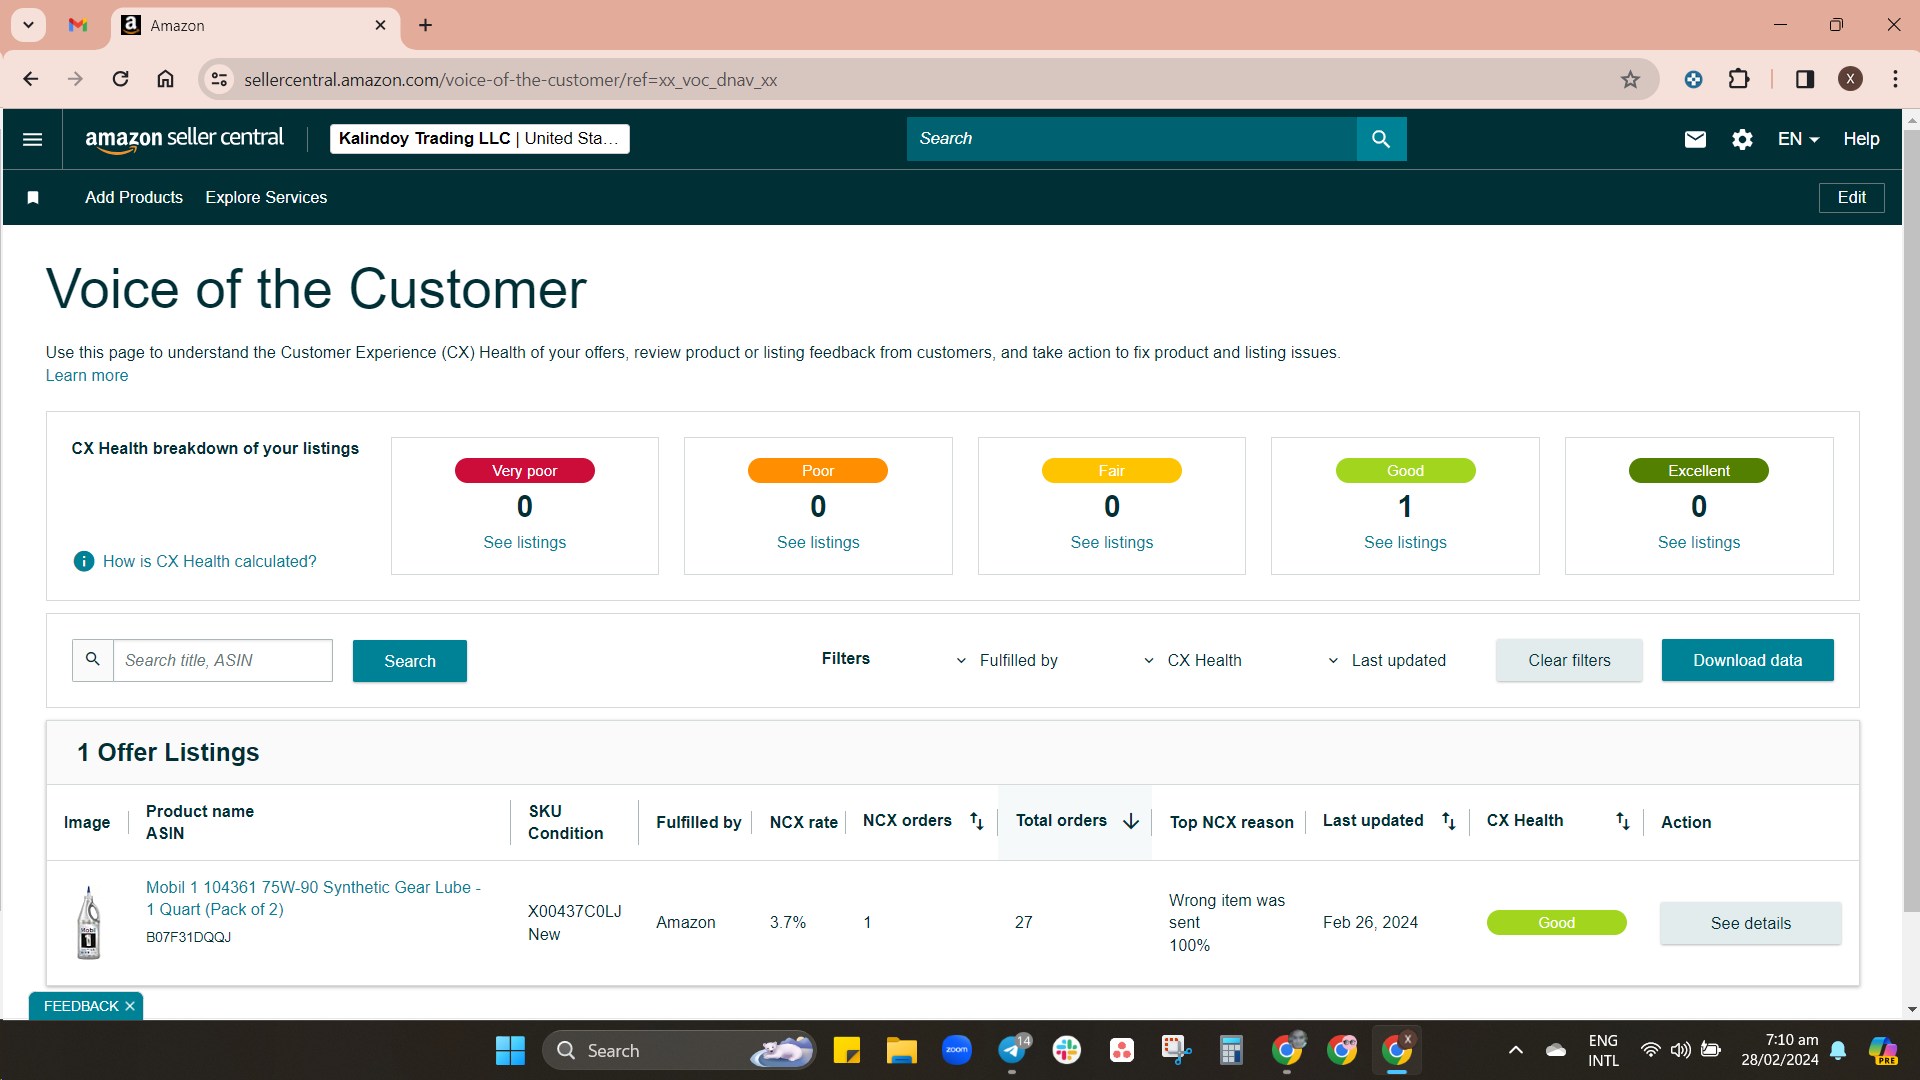
Task: Open the messages envelope icon
Action: pos(1695,139)
